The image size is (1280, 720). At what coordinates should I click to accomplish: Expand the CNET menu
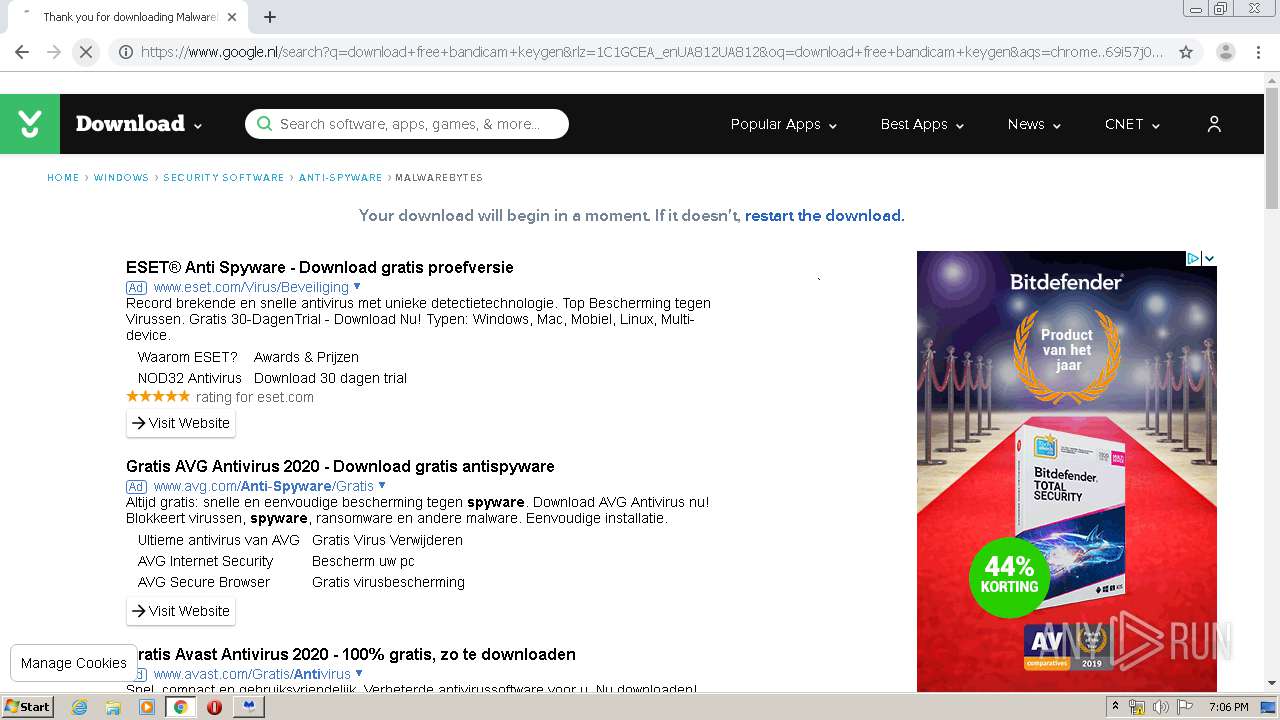[1132, 124]
